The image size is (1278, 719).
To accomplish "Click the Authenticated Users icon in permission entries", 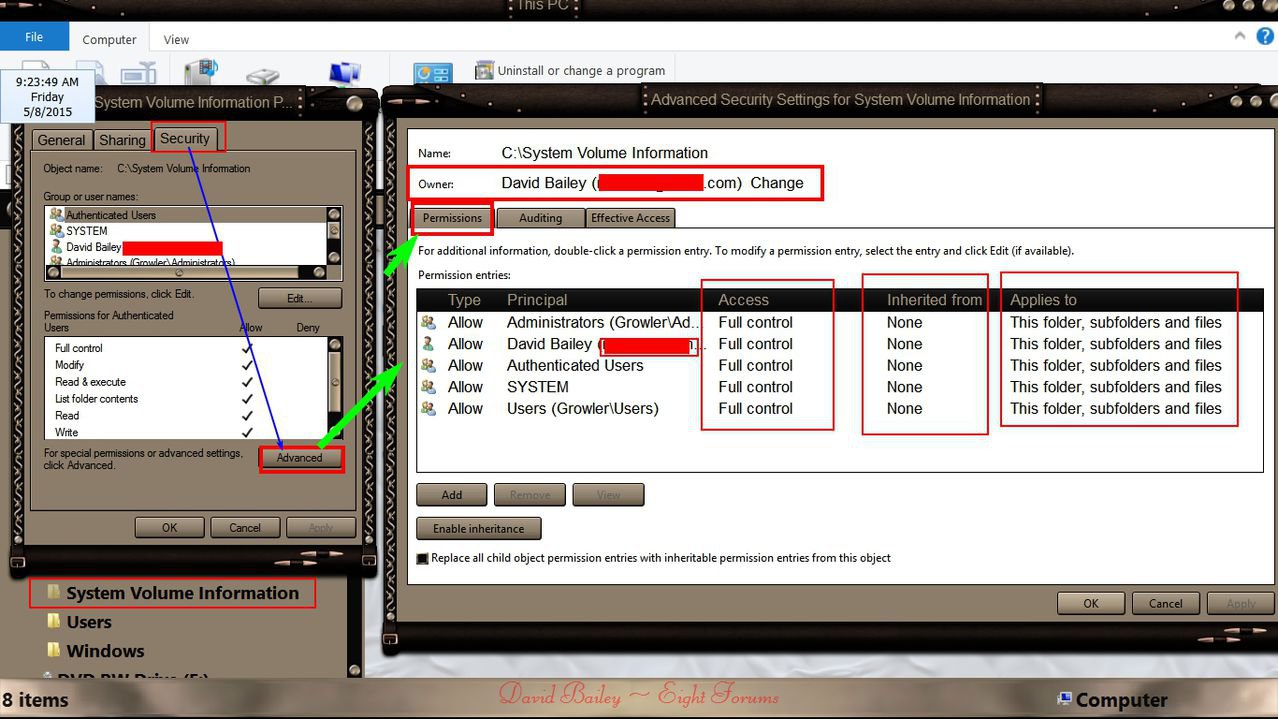I will tap(431, 365).
